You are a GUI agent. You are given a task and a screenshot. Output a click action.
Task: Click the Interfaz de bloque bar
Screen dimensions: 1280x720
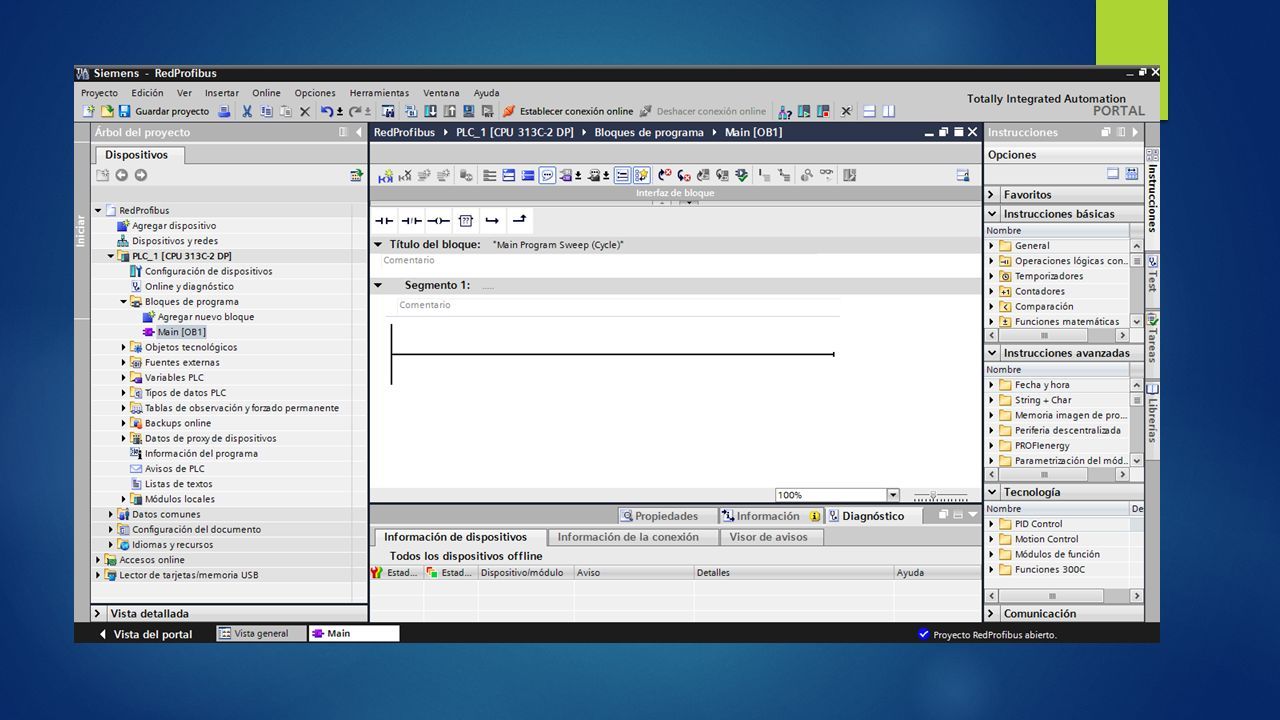[x=675, y=193]
